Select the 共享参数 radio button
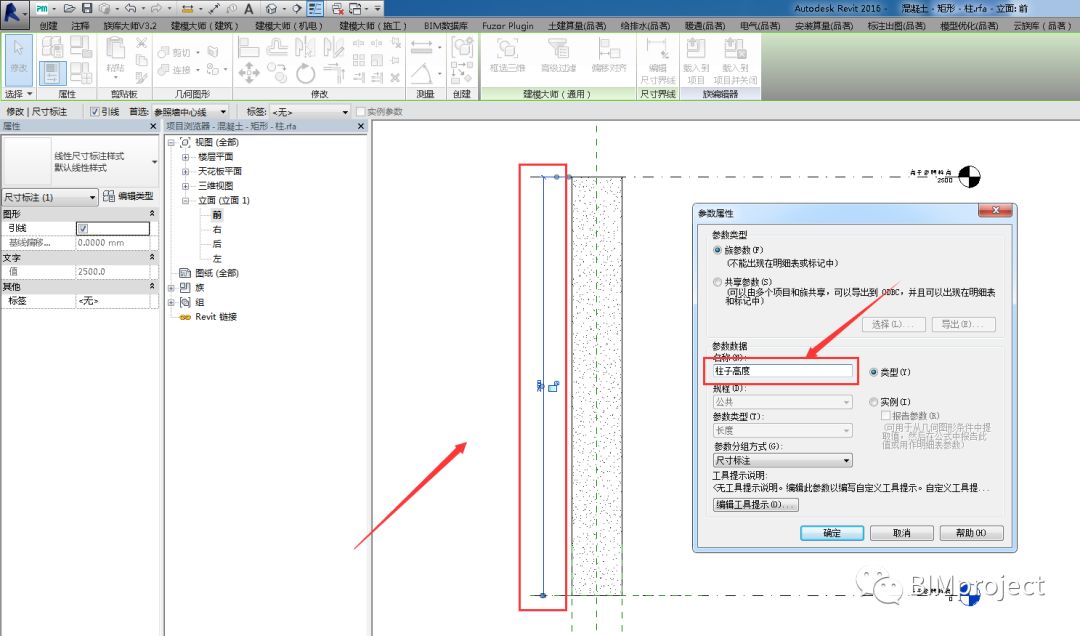1080x636 pixels. click(717, 282)
